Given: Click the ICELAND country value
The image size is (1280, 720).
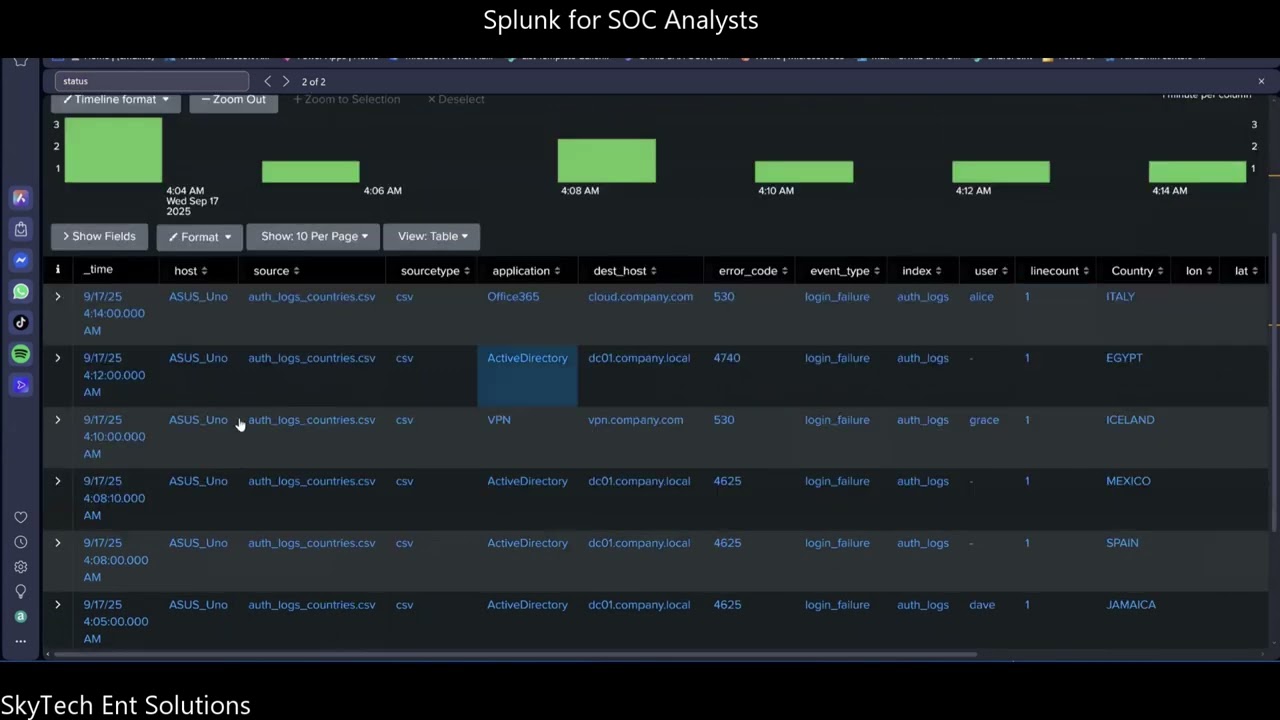Looking at the screenshot, I should (x=1130, y=420).
